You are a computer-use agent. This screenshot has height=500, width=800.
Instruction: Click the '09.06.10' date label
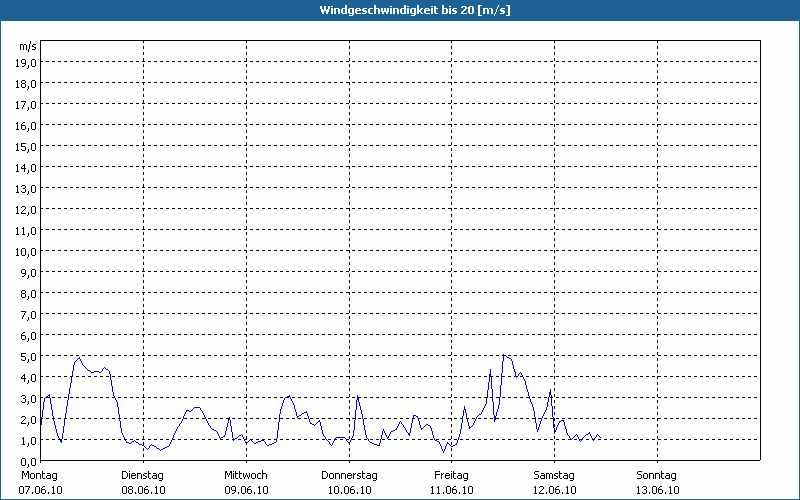246,490
